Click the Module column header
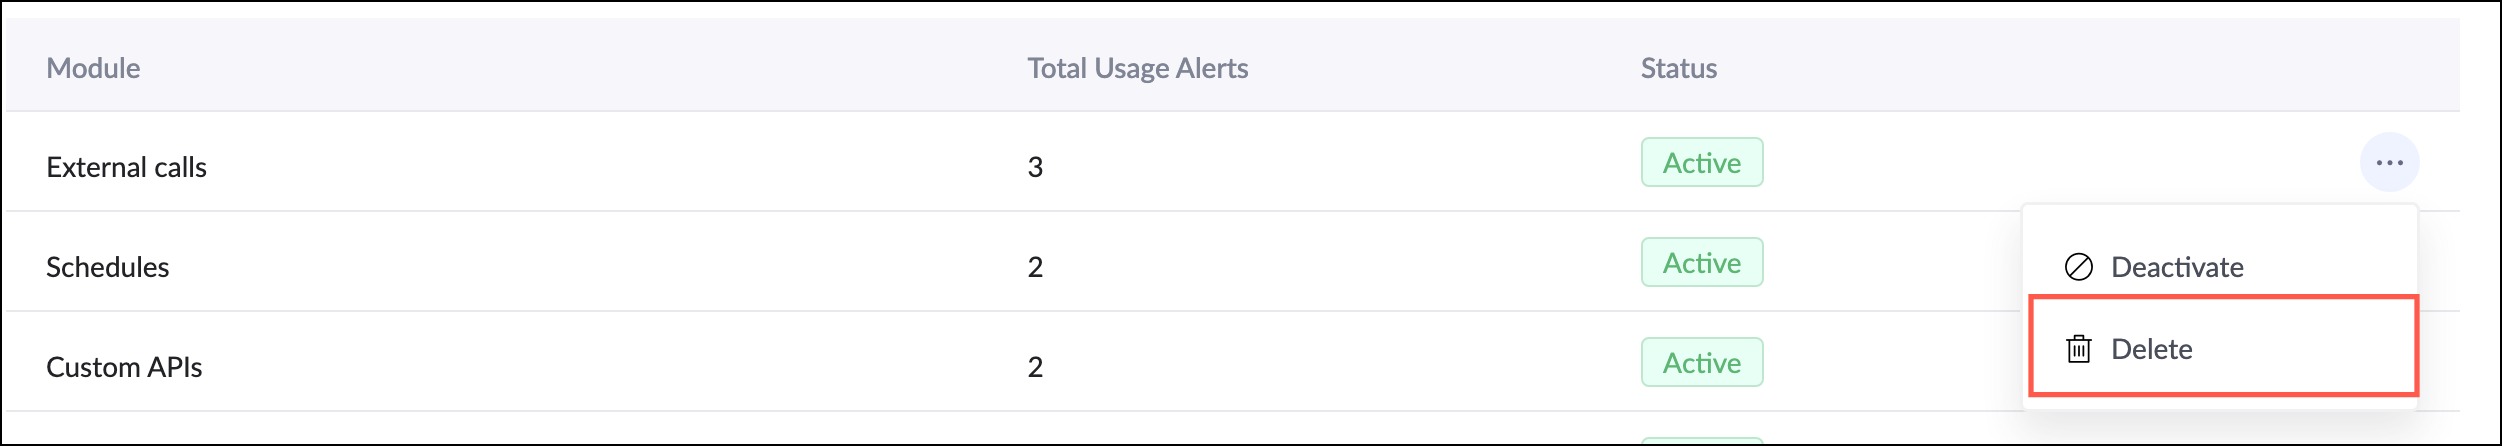This screenshot has height=446, width=2502. click(x=93, y=68)
